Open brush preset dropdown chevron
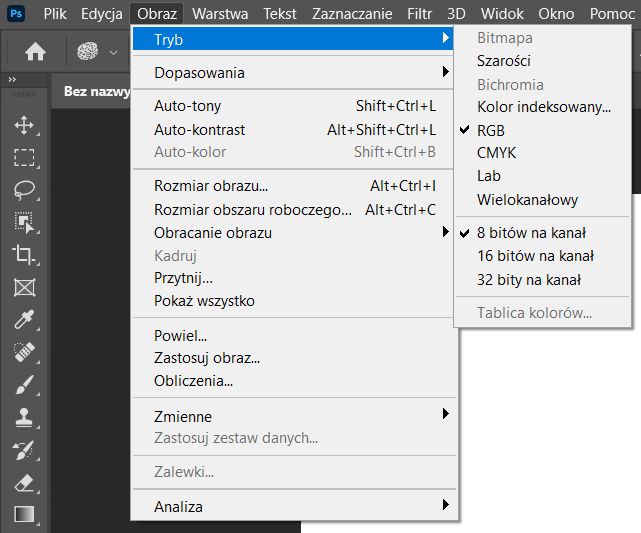Viewport: 641px width, 533px height. click(113, 52)
